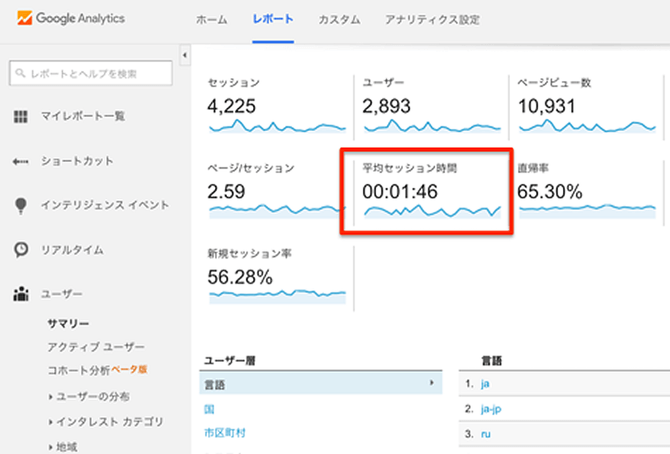The height and width of the screenshot is (454, 670).
Task: Open the カスタム tab
Action: click(339, 20)
